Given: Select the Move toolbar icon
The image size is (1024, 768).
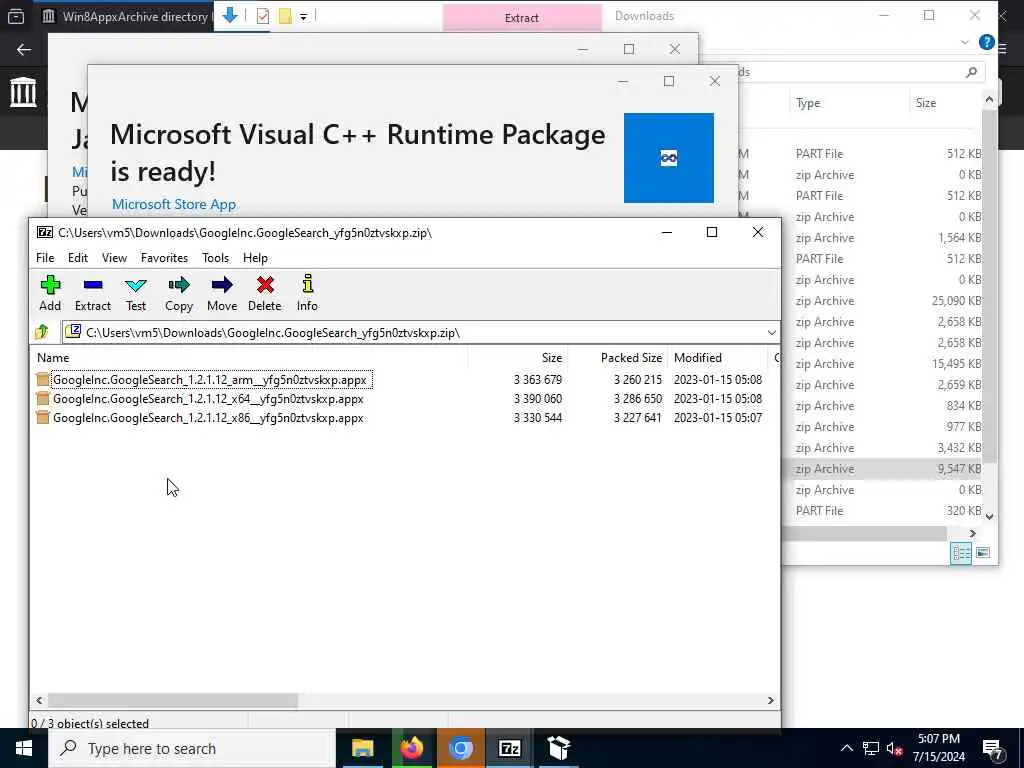Looking at the screenshot, I should (222, 293).
